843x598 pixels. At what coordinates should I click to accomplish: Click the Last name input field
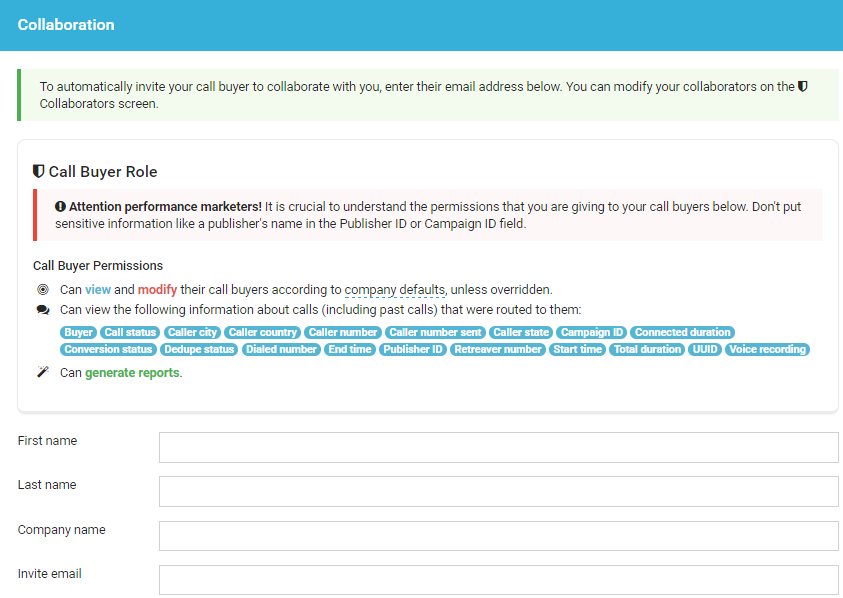coord(498,491)
